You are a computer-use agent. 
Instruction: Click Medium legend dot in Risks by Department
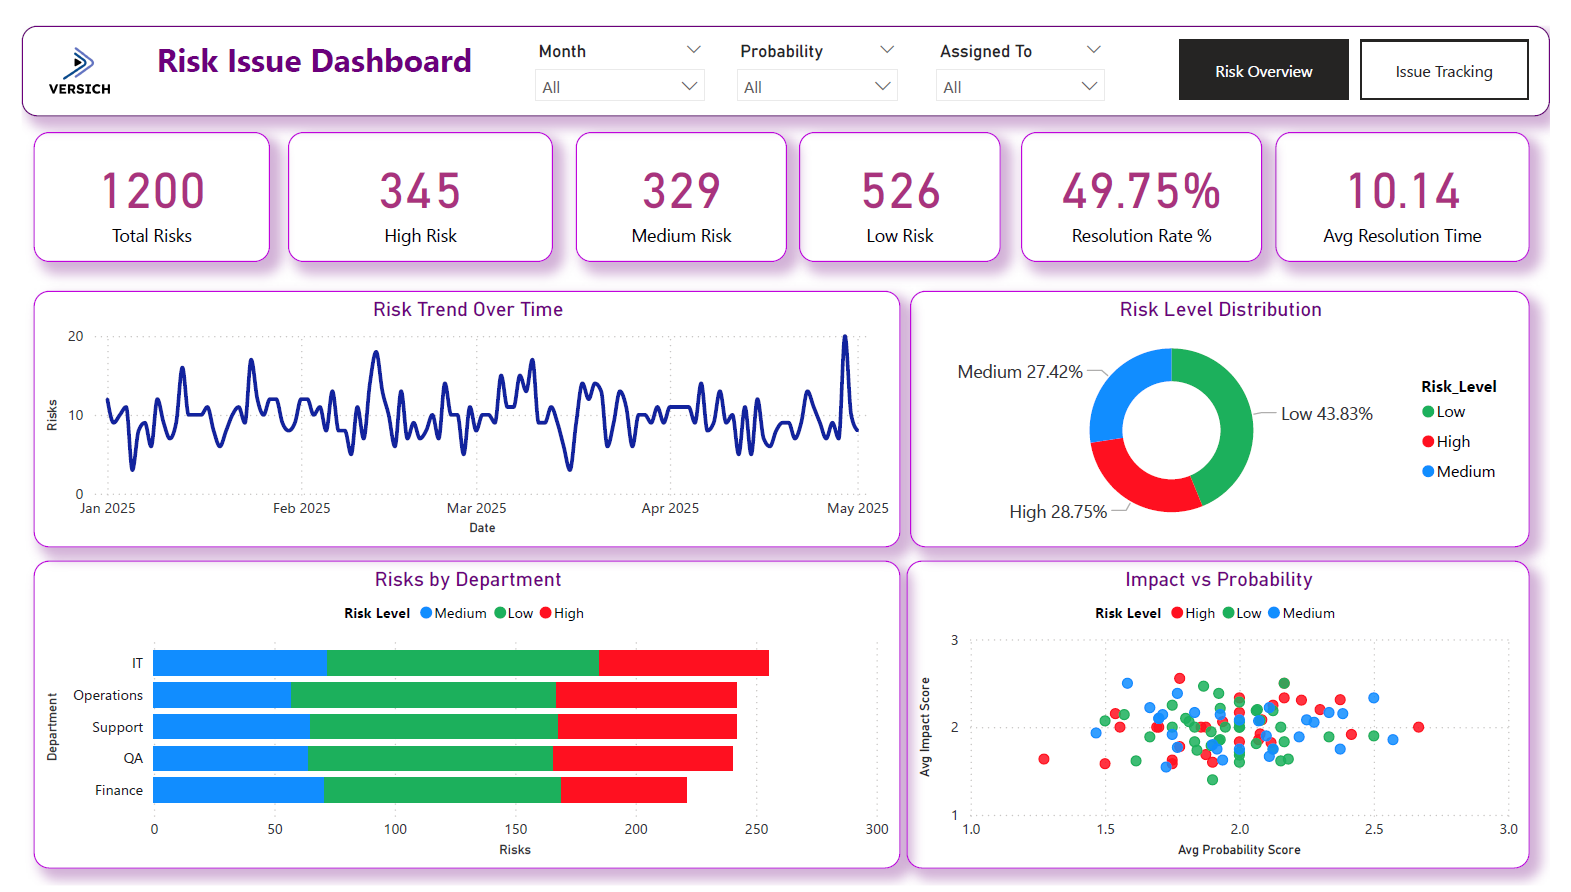tap(426, 613)
